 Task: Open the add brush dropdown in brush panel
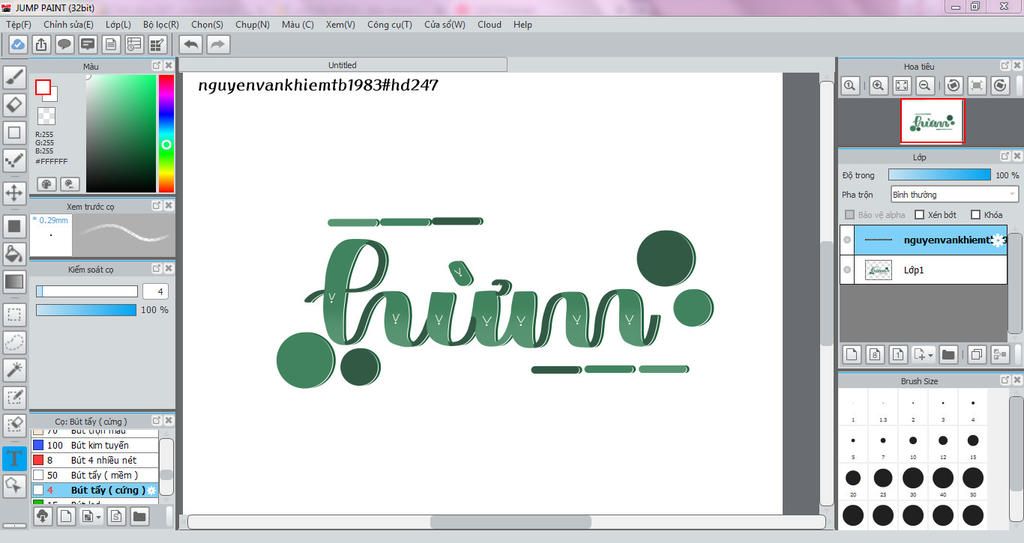(99, 516)
